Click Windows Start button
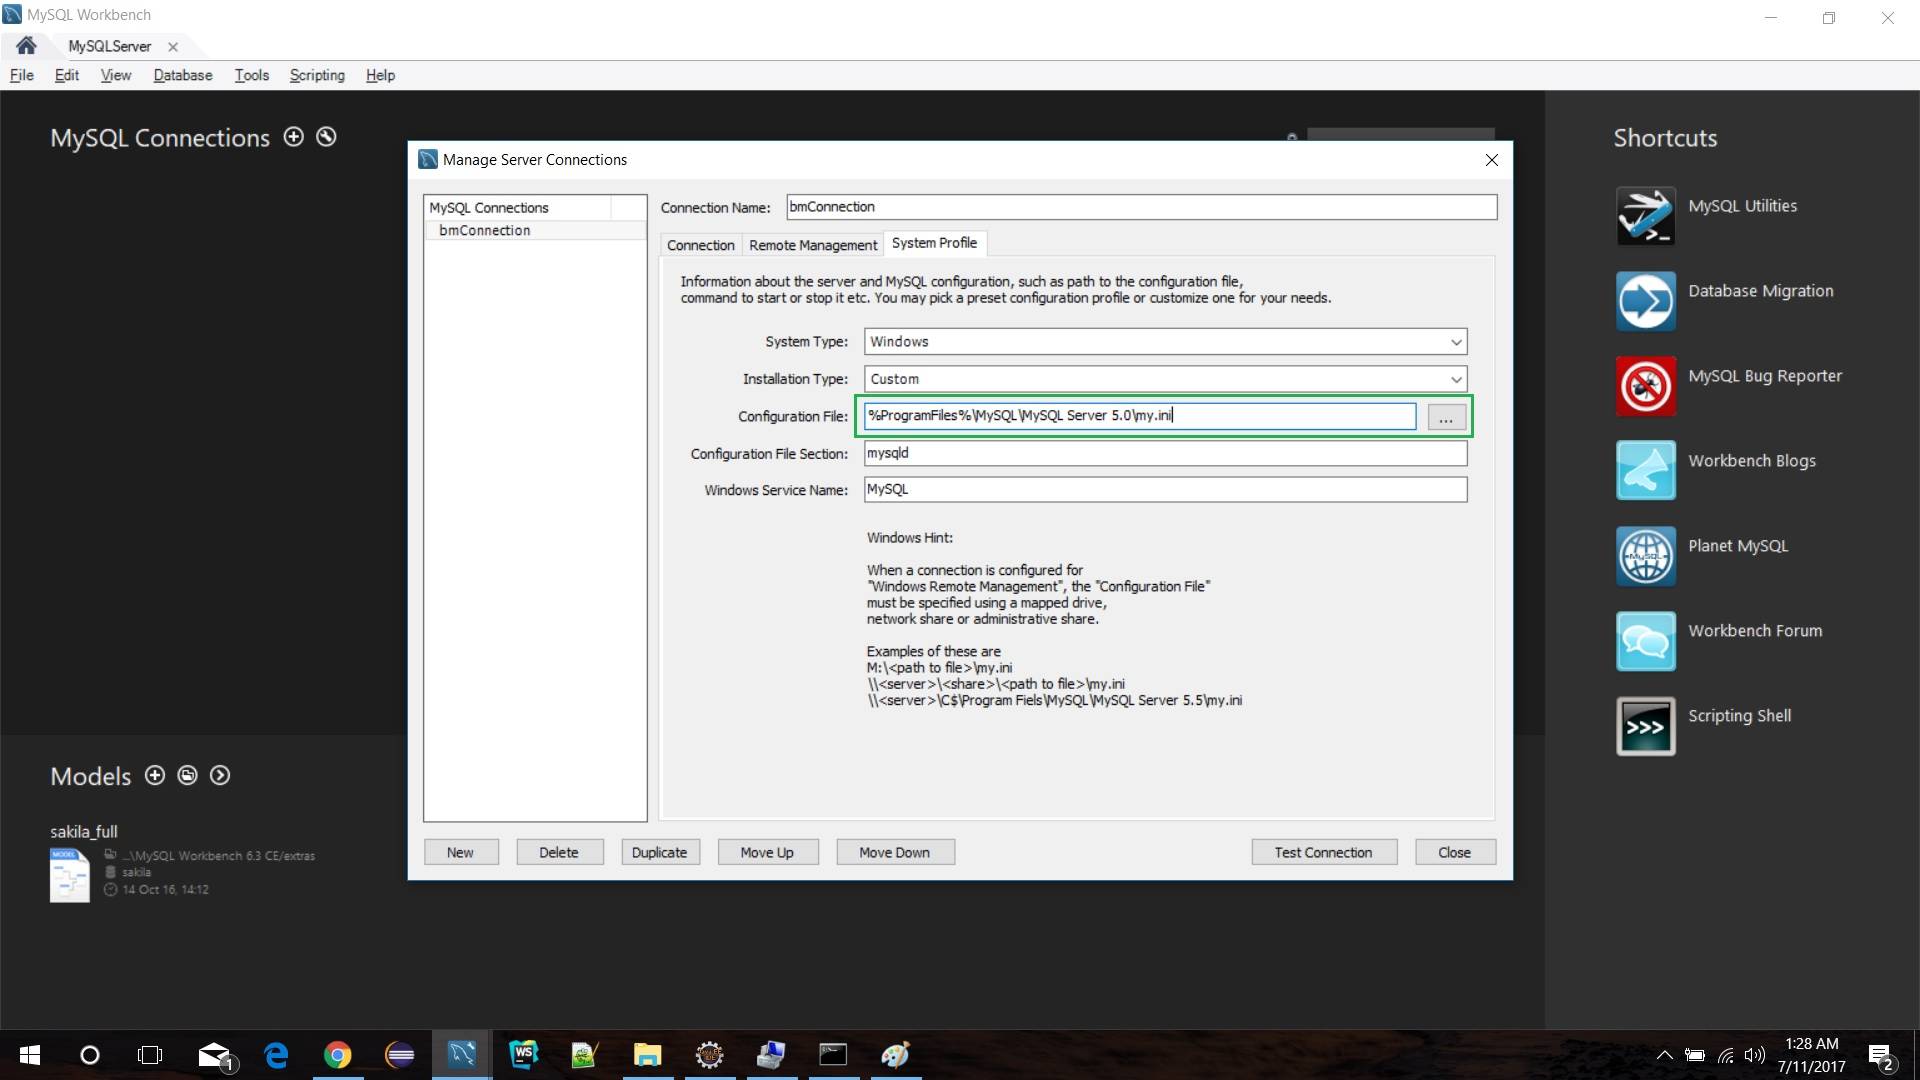 click(30, 1055)
